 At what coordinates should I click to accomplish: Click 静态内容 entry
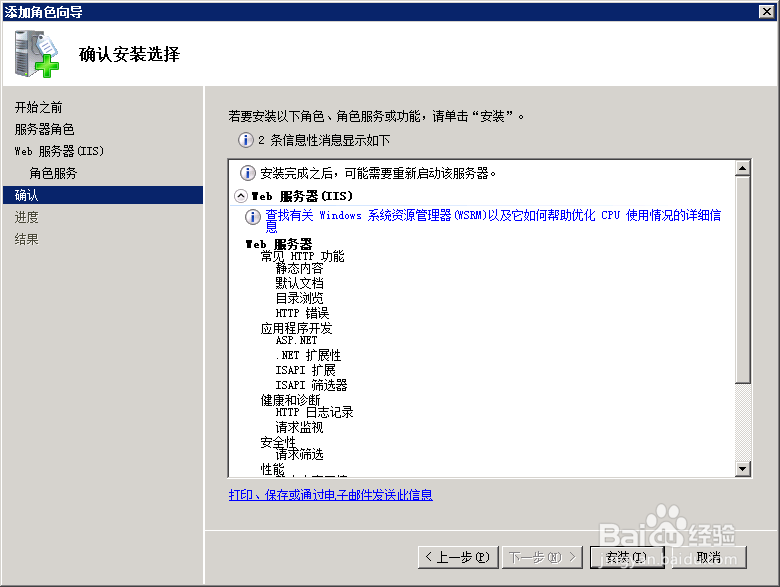coord(299,269)
